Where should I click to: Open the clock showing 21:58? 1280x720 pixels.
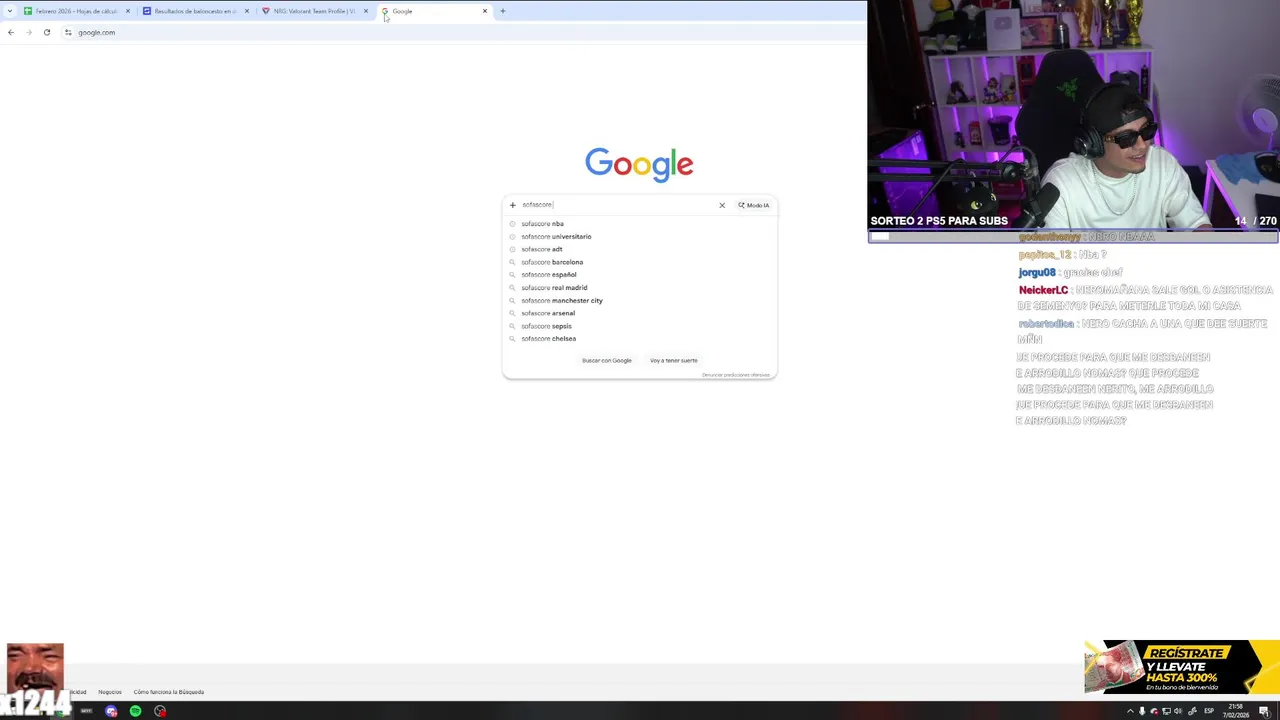1236,711
